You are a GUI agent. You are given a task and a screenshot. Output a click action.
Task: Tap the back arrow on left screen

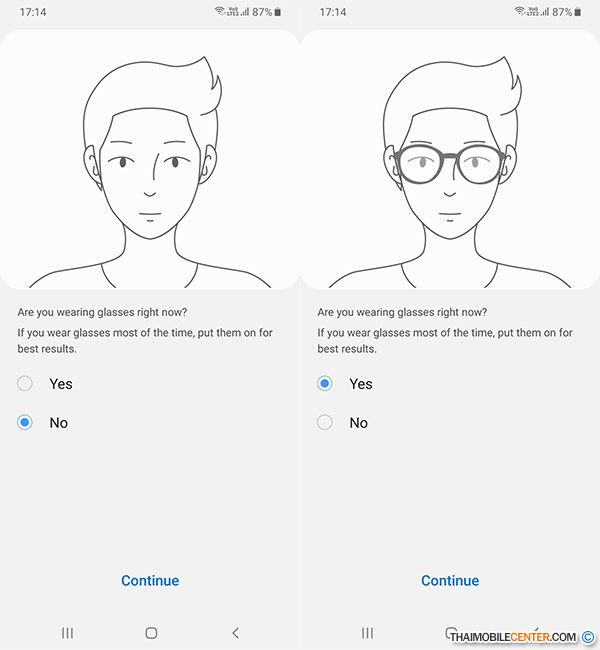click(x=236, y=633)
